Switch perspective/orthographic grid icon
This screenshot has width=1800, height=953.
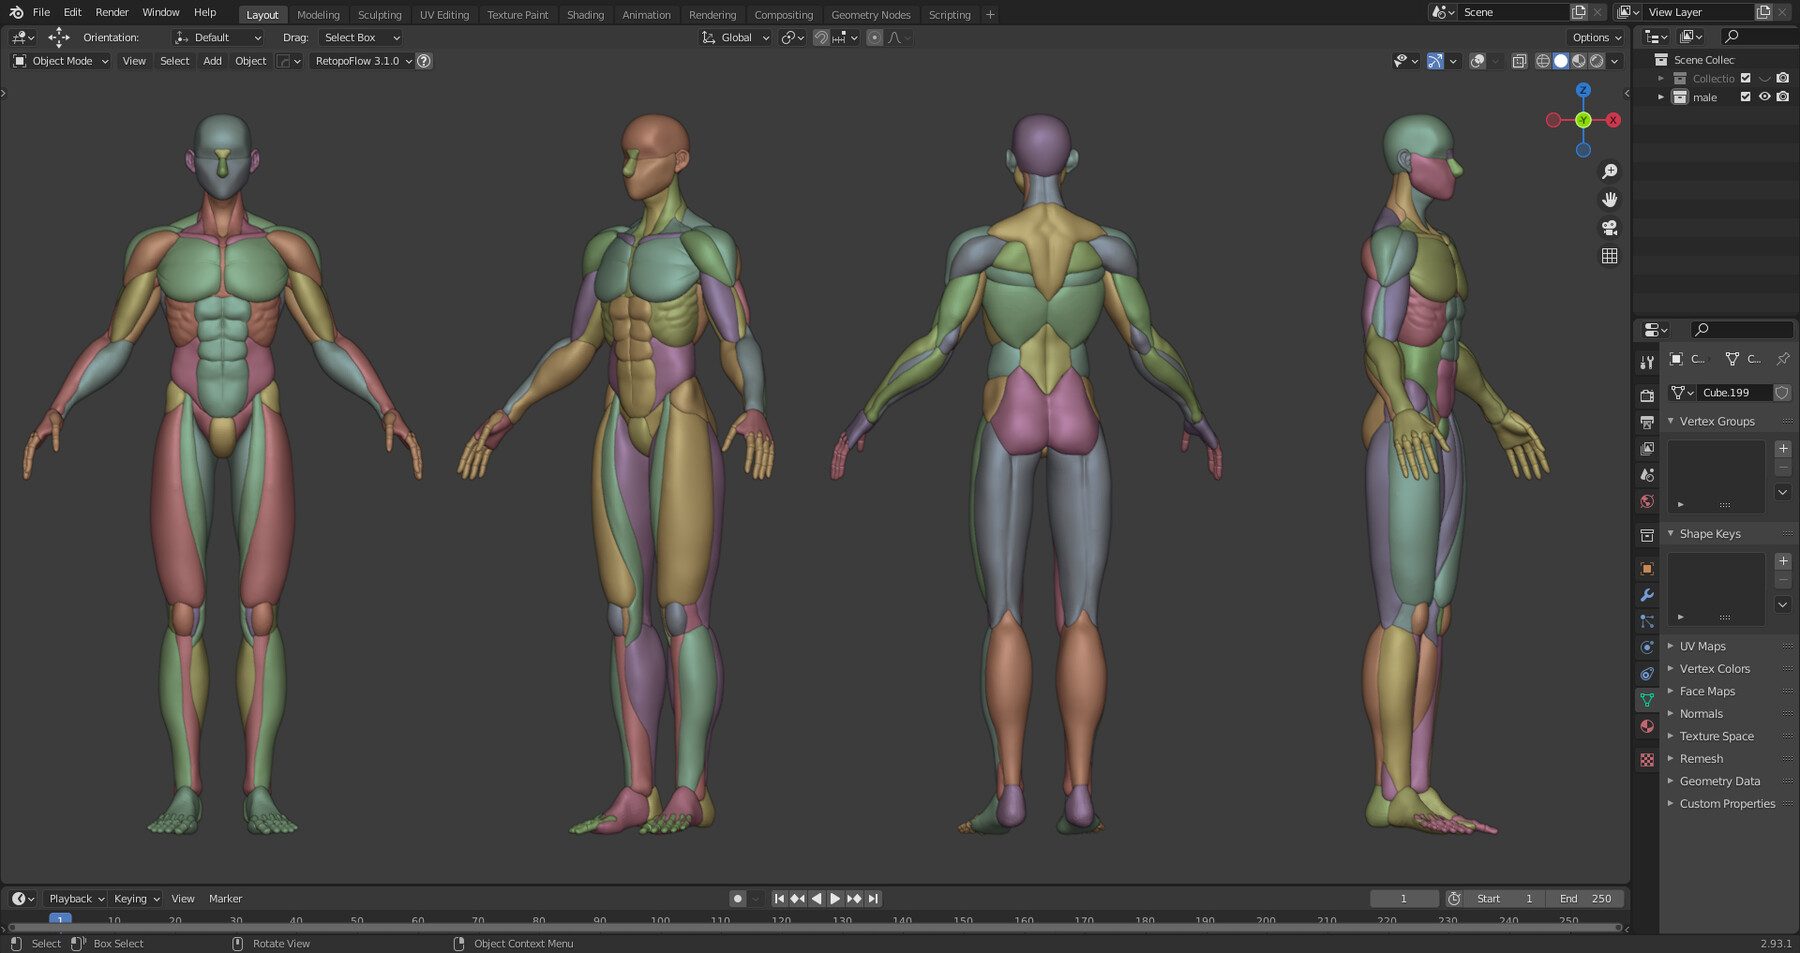tap(1609, 256)
